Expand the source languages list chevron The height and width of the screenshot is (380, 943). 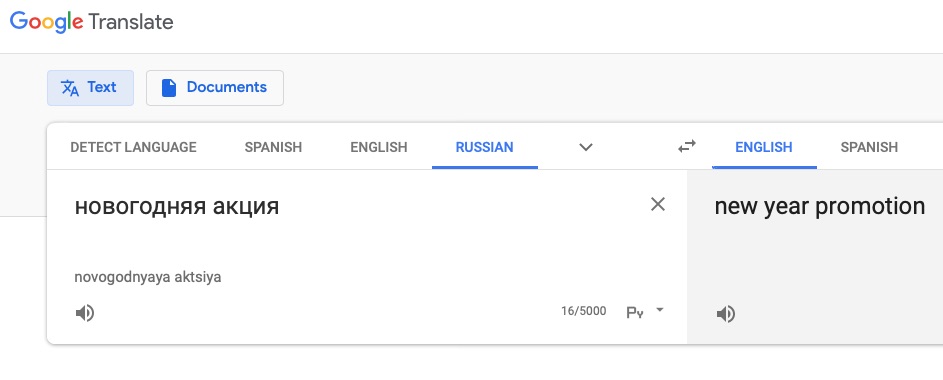click(586, 147)
